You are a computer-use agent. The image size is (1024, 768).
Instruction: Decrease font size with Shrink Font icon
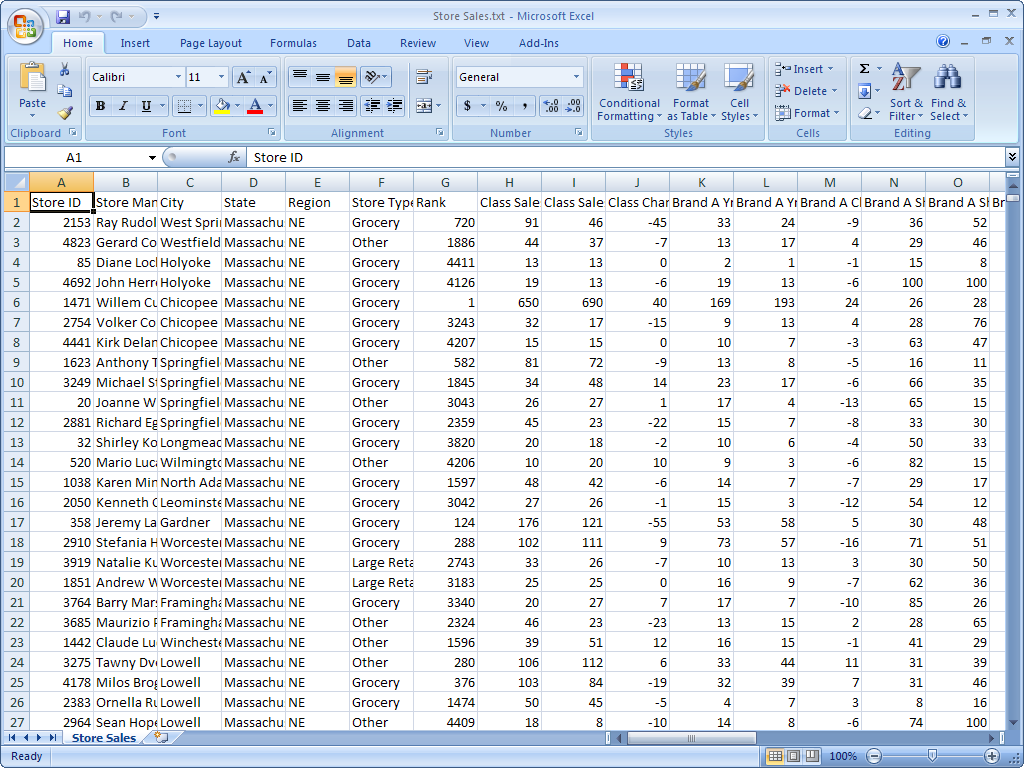coord(264,77)
